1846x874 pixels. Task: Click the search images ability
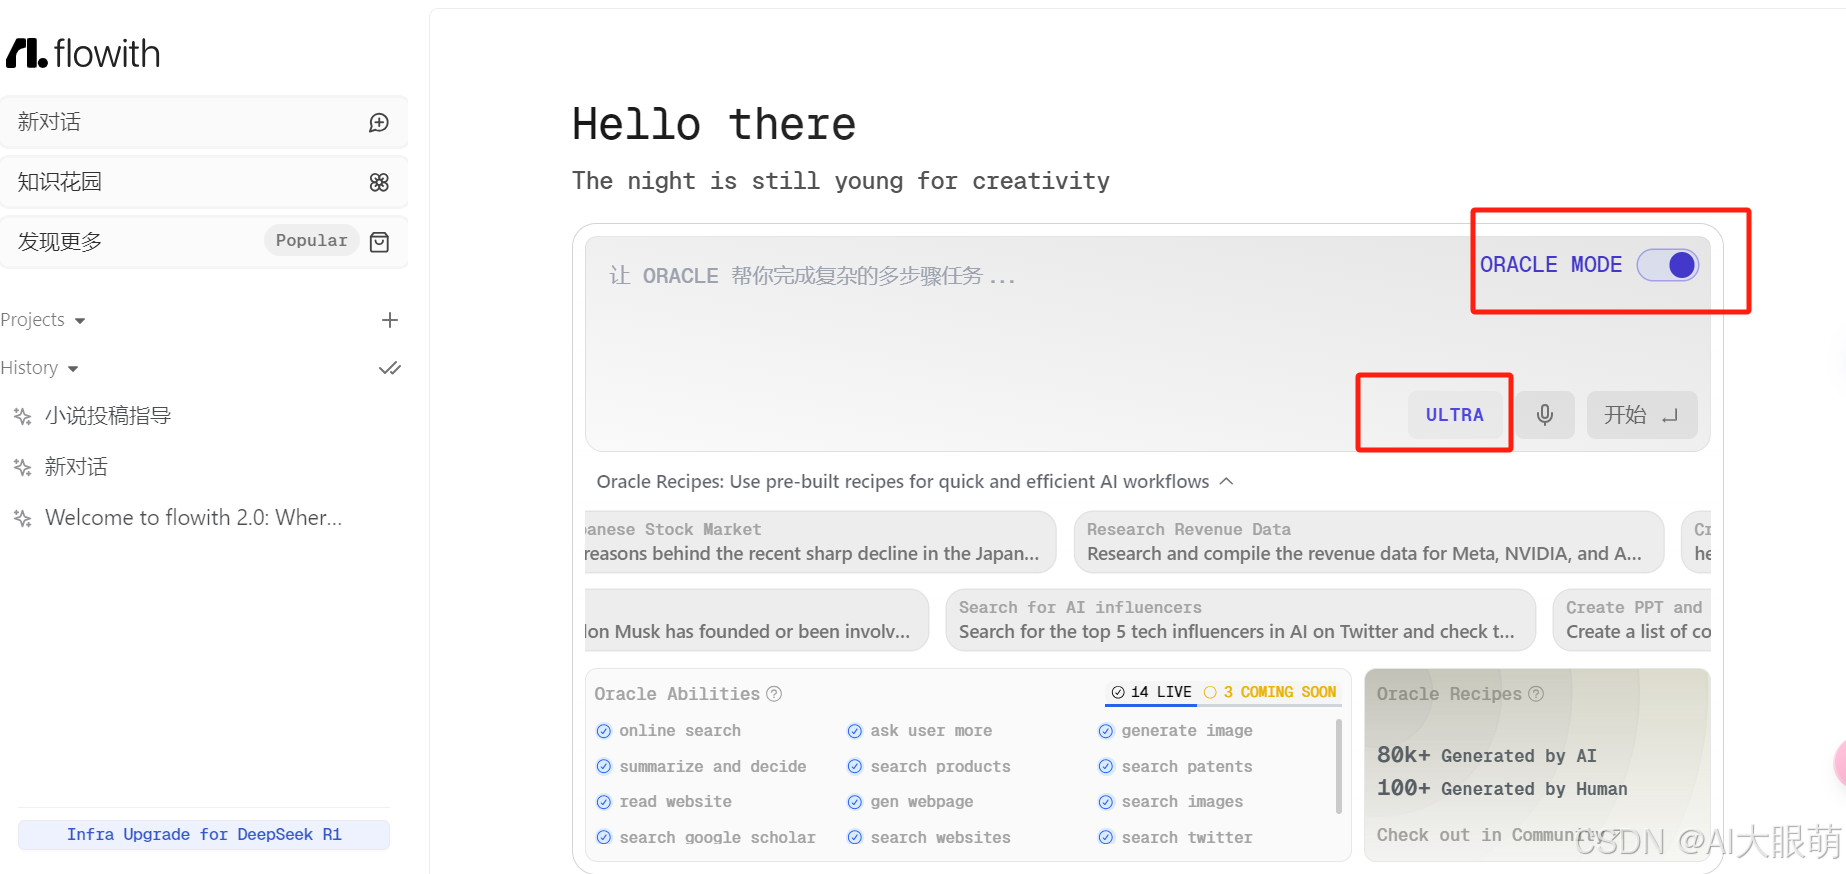[x=1170, y=802]
